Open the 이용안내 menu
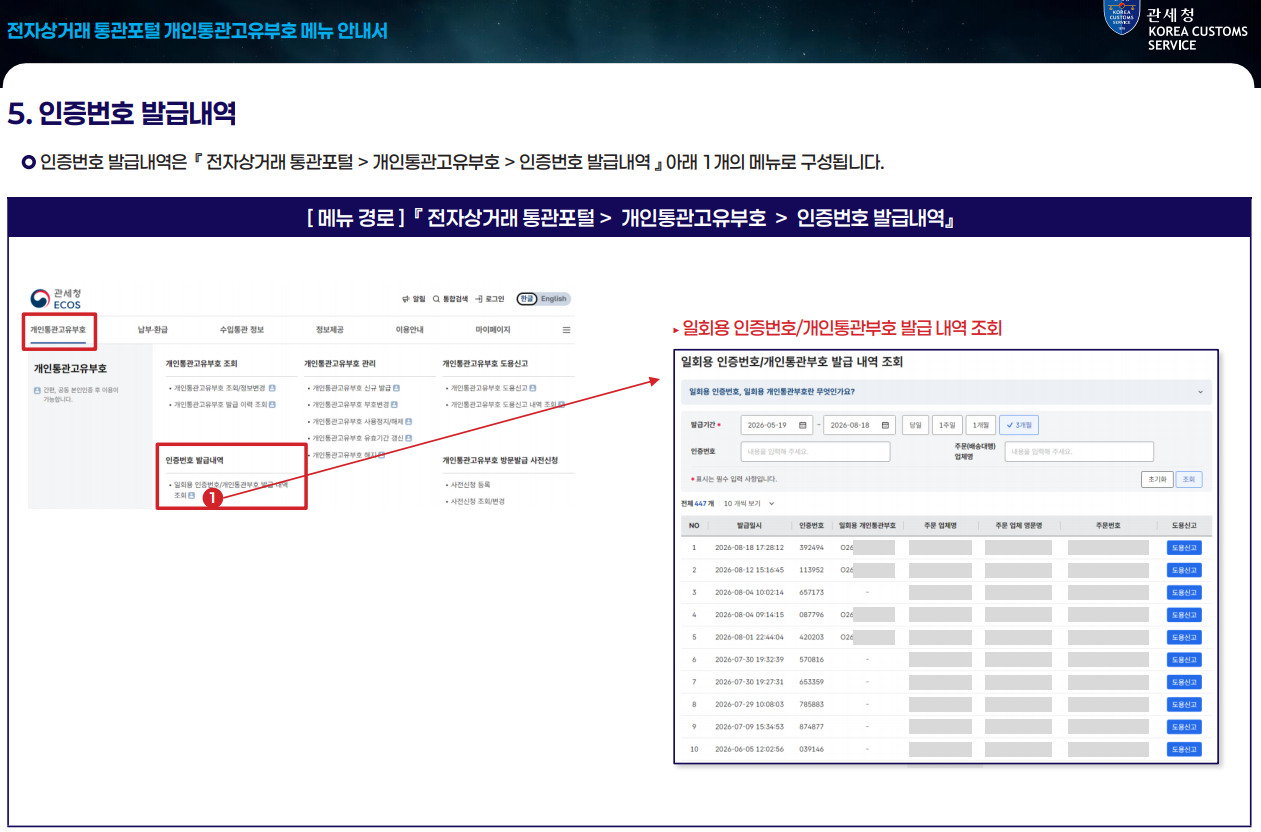Viewport: 1261px width, 832px height. click(410, 329)
